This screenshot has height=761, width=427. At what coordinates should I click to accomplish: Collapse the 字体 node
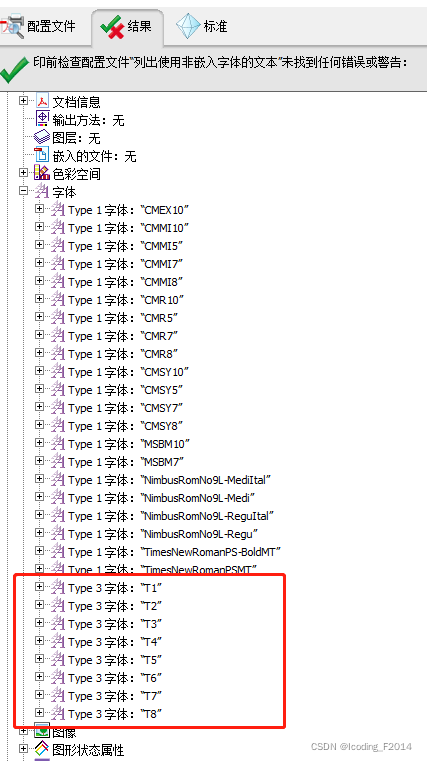coord(23,191)
